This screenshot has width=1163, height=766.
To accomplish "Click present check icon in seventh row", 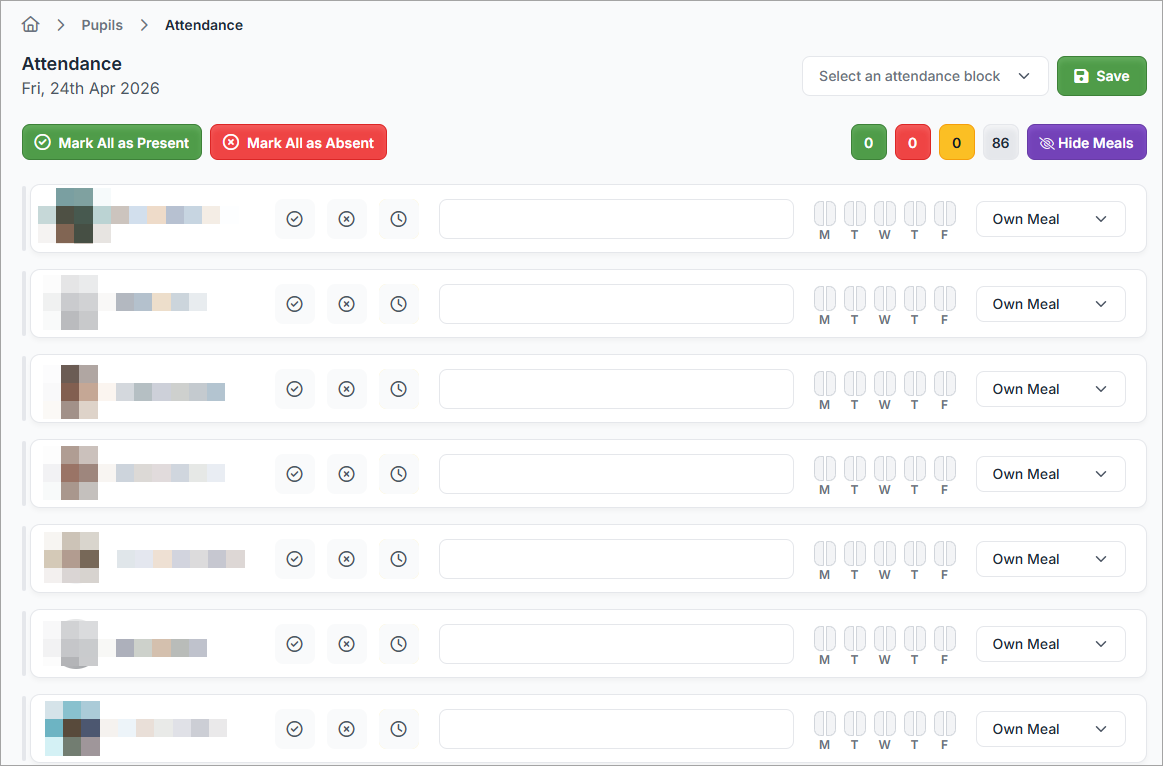I will pos(294,729).
